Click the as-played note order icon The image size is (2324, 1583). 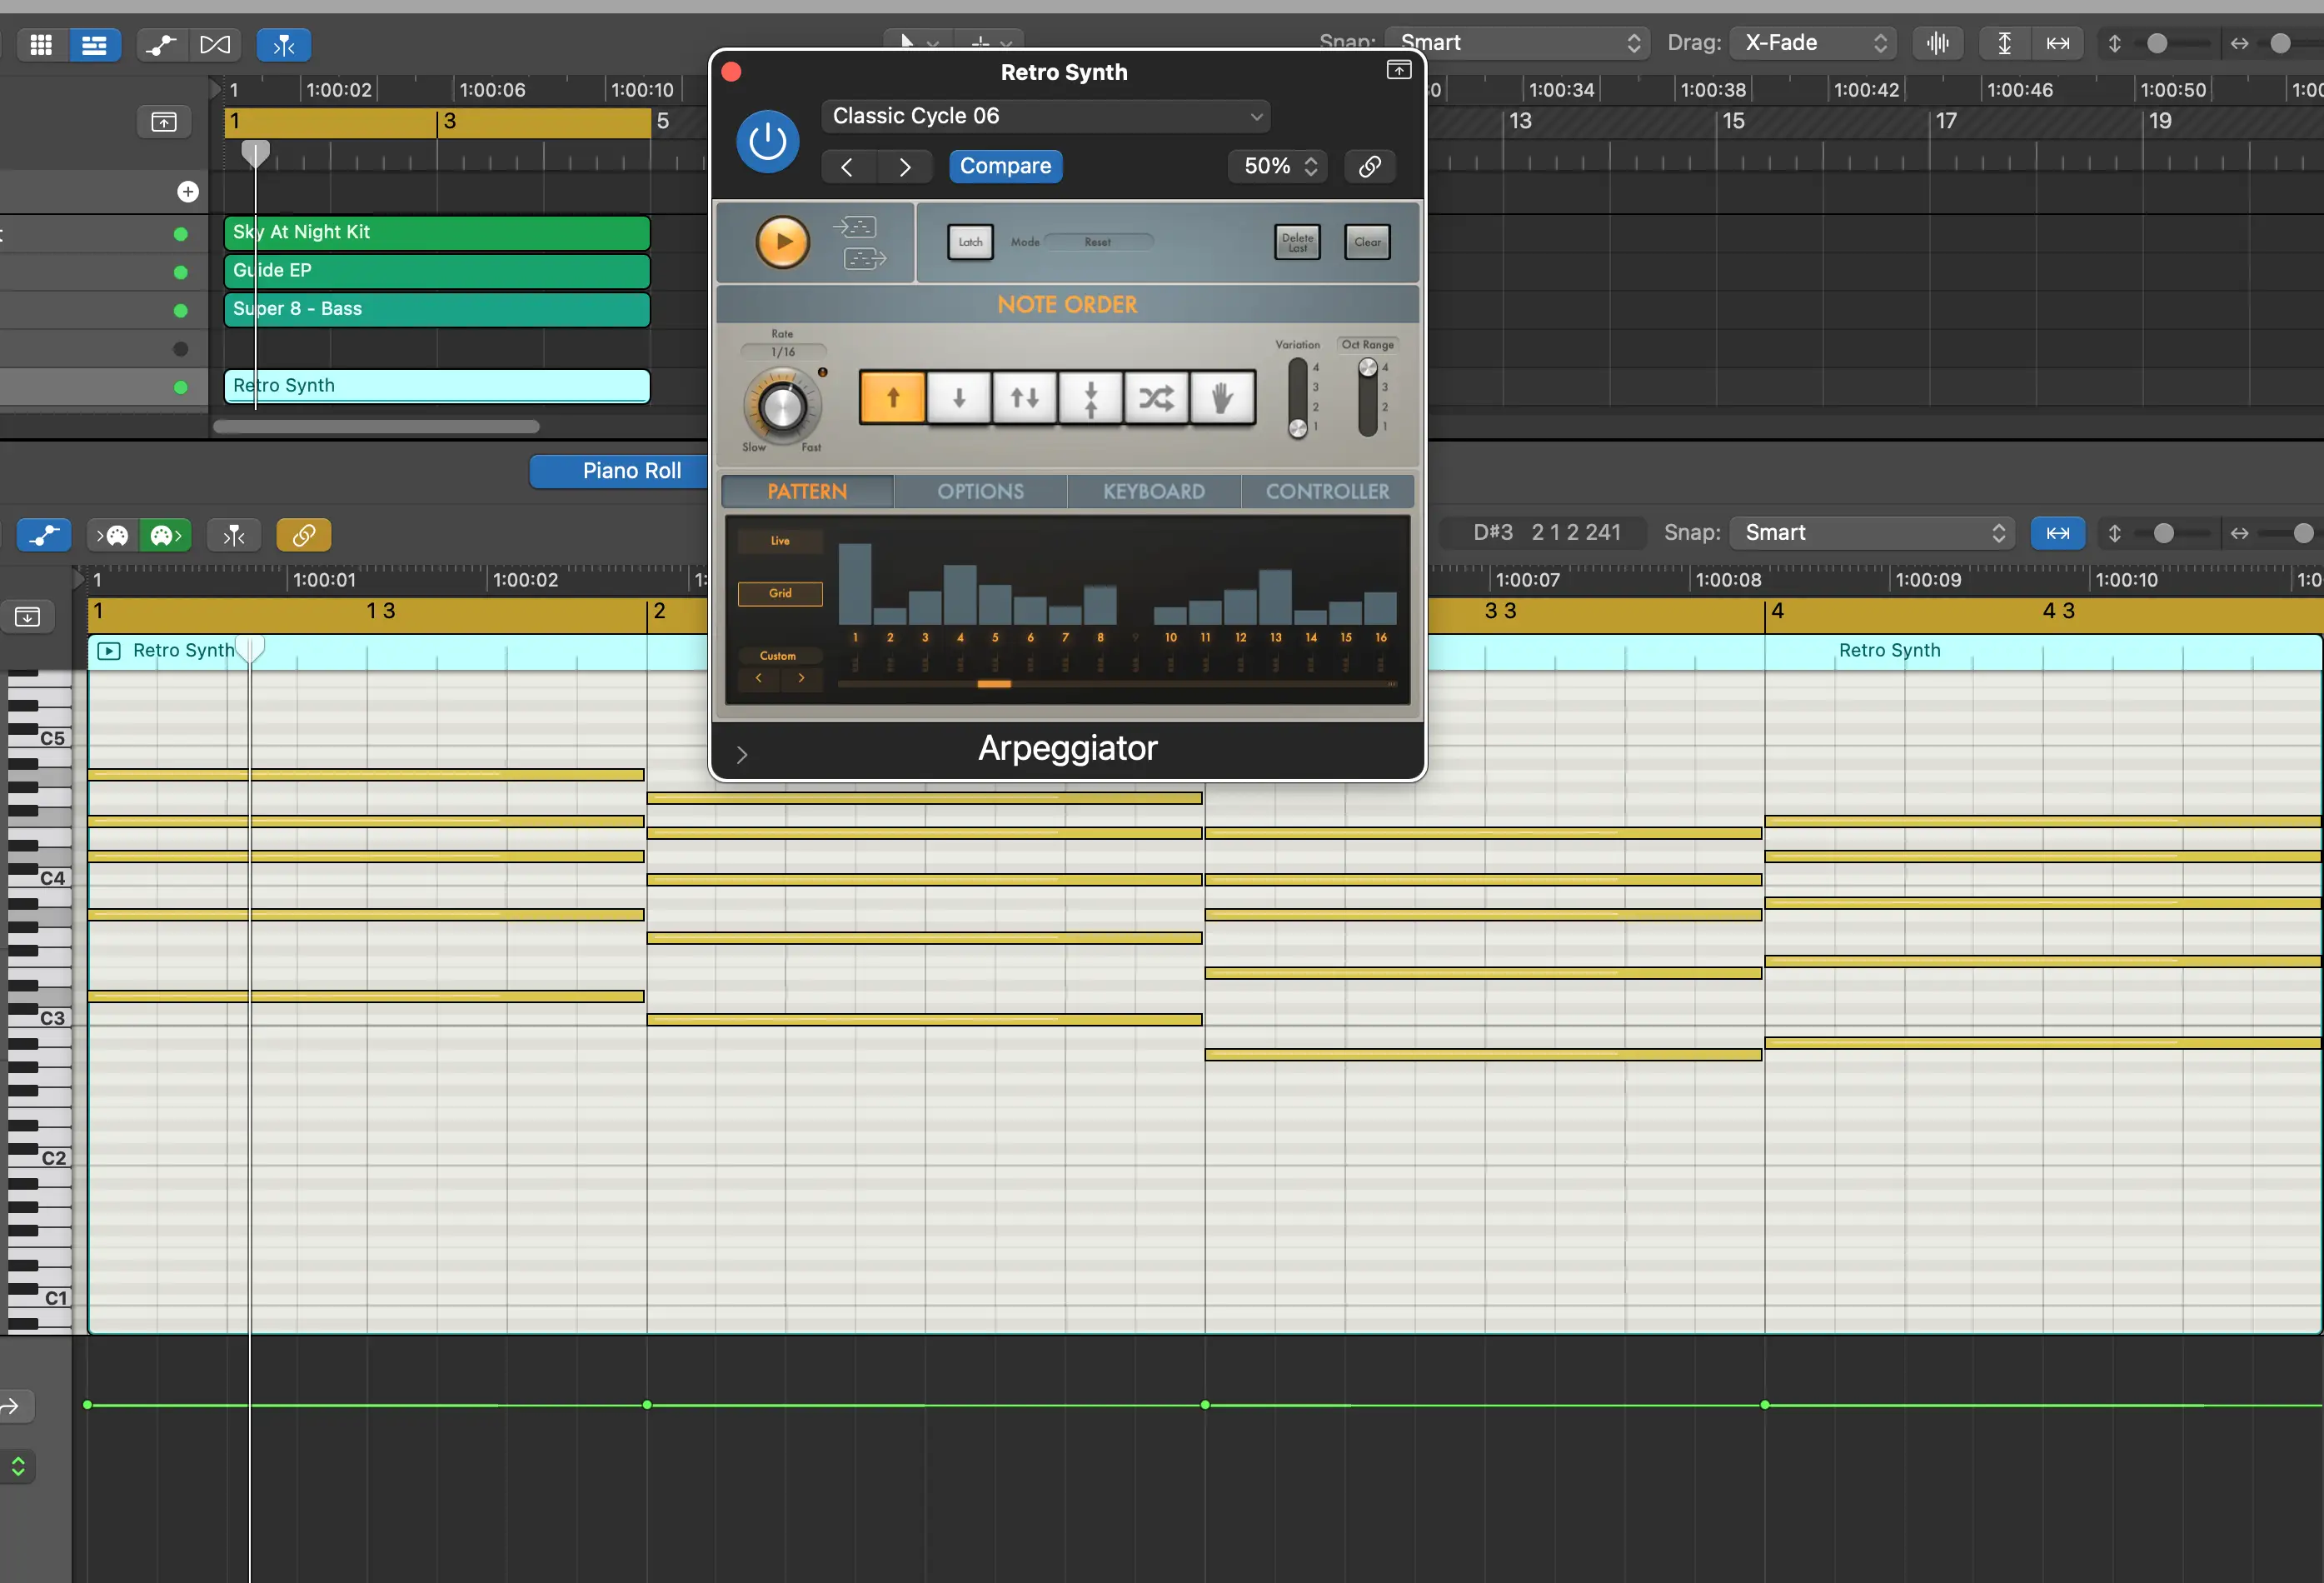[1224, 396]
